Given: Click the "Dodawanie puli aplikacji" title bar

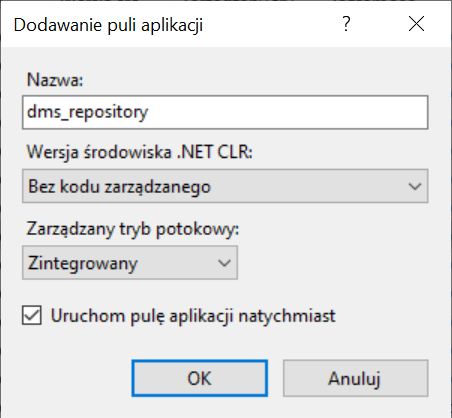Looking at the screenshot, I should (108, 25).
